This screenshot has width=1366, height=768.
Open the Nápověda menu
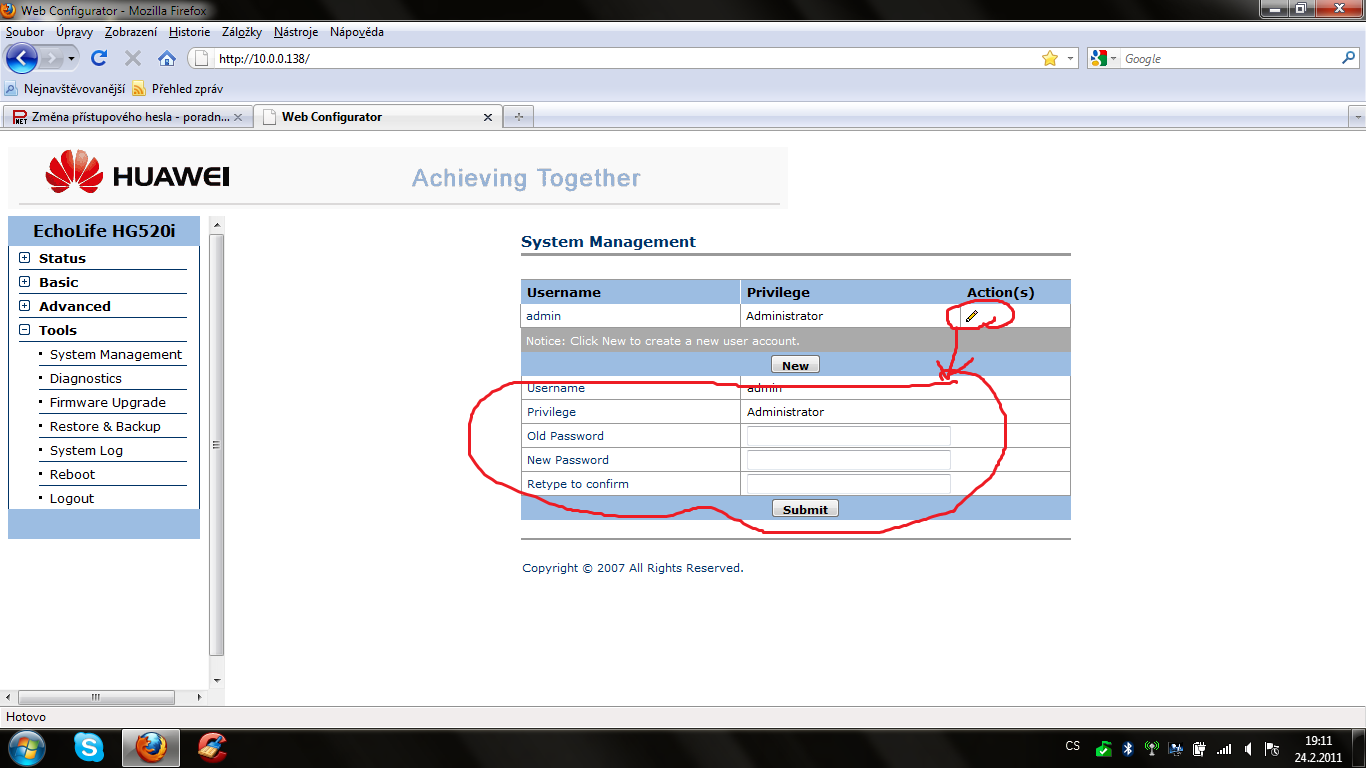(x=356, y=32)
